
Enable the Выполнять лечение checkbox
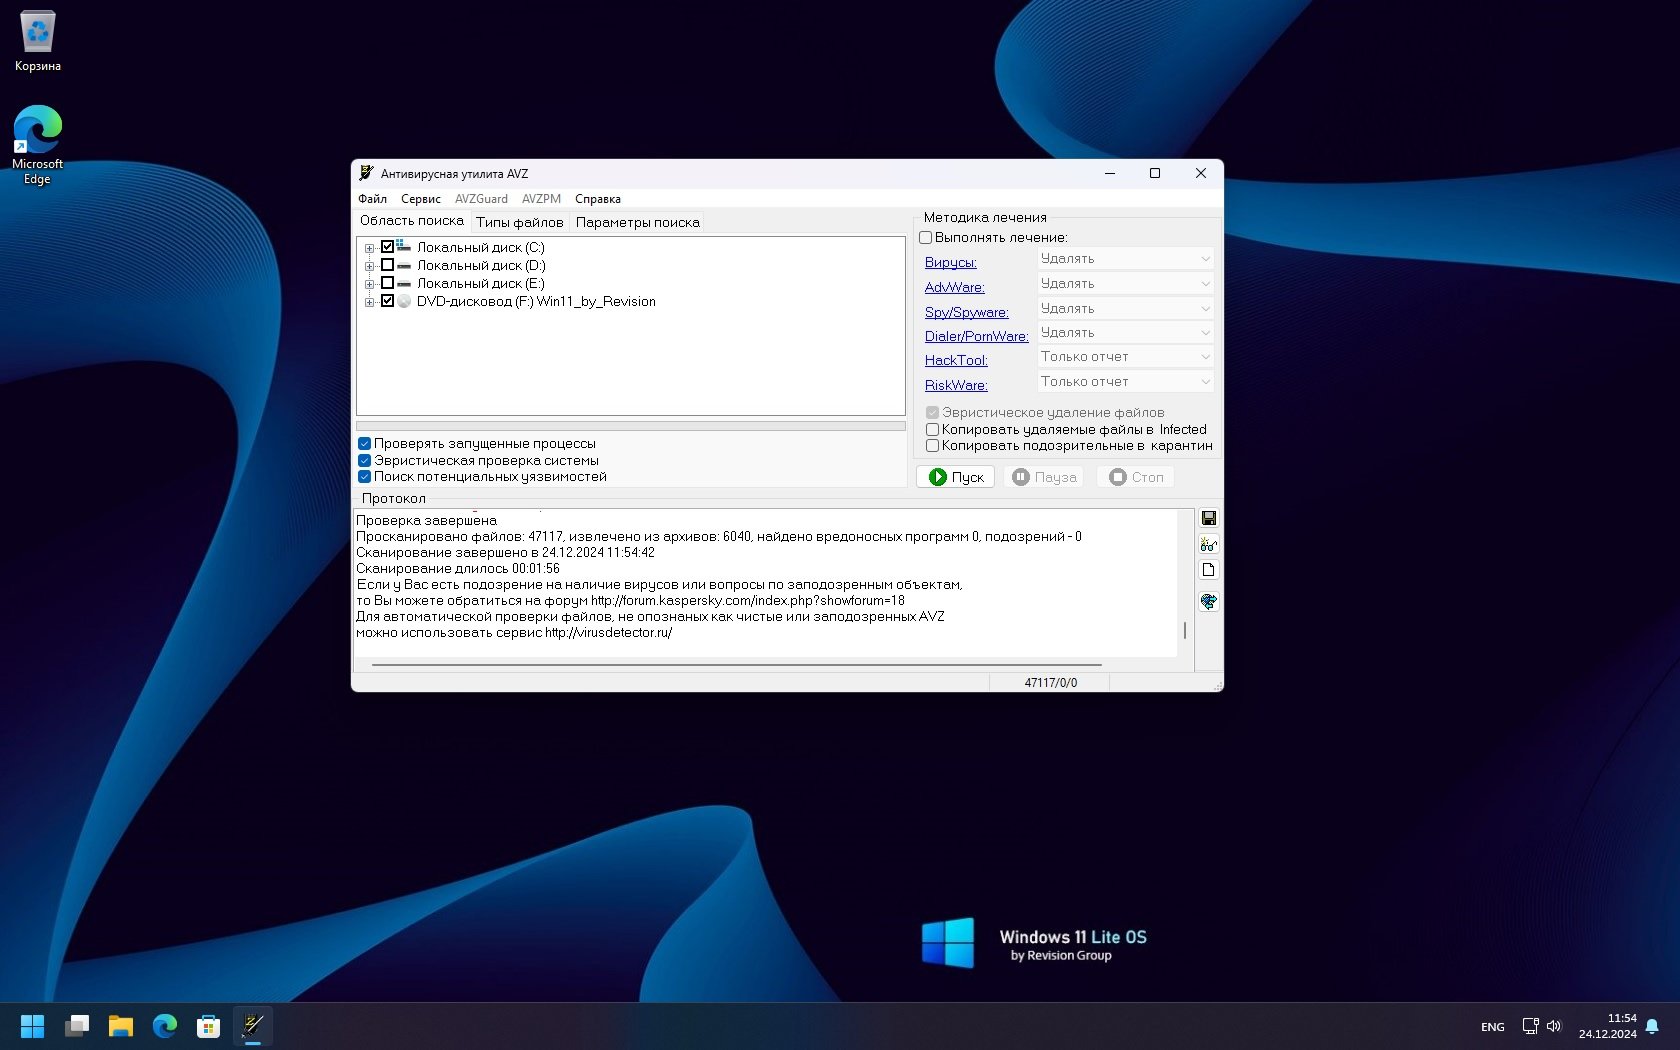pyautogui.click(x=926, y=238)
